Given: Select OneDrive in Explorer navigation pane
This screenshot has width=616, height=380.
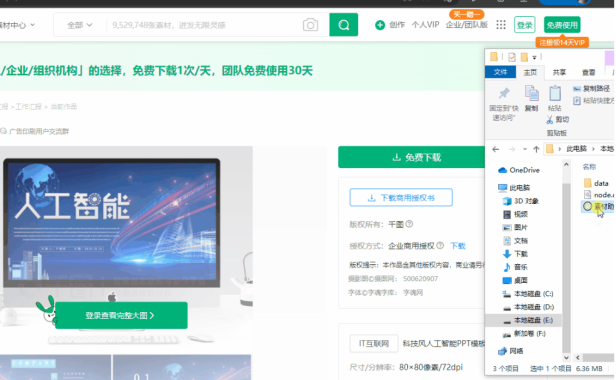Looking at the screenshot, I should pos(519,170).
